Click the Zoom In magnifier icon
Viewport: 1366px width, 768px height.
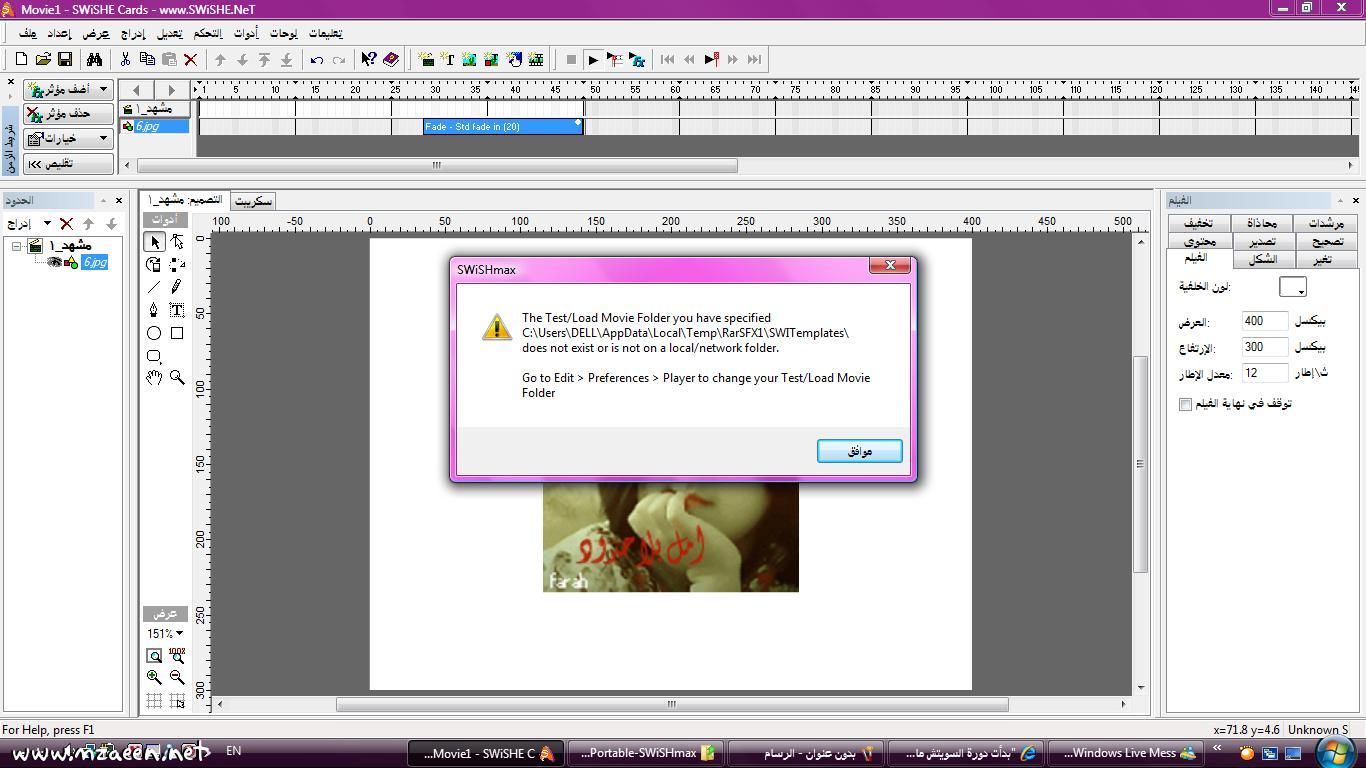154,677
